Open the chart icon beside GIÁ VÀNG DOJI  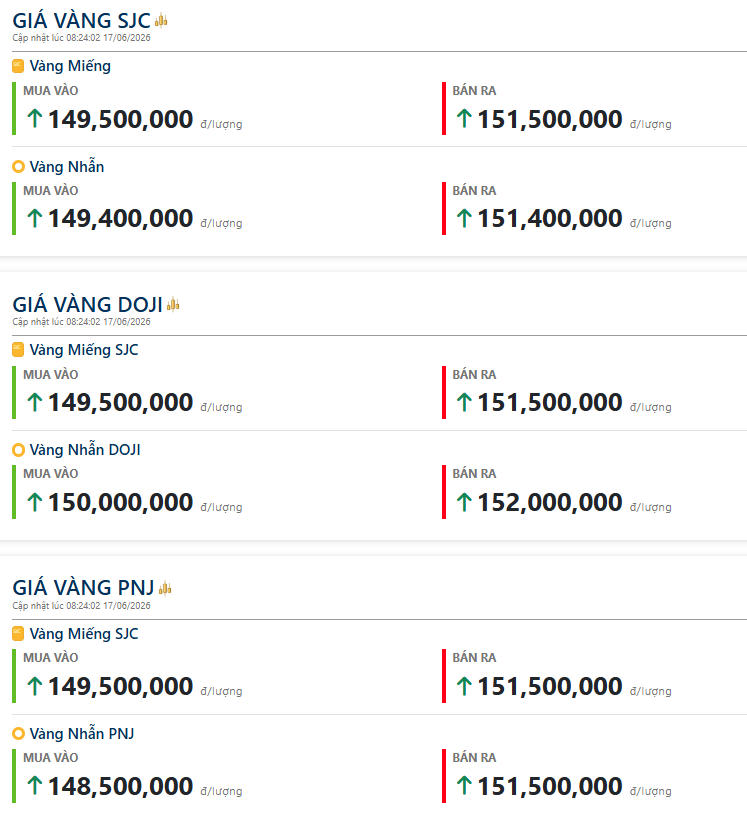pyautogui.click(x=173, y=304)
